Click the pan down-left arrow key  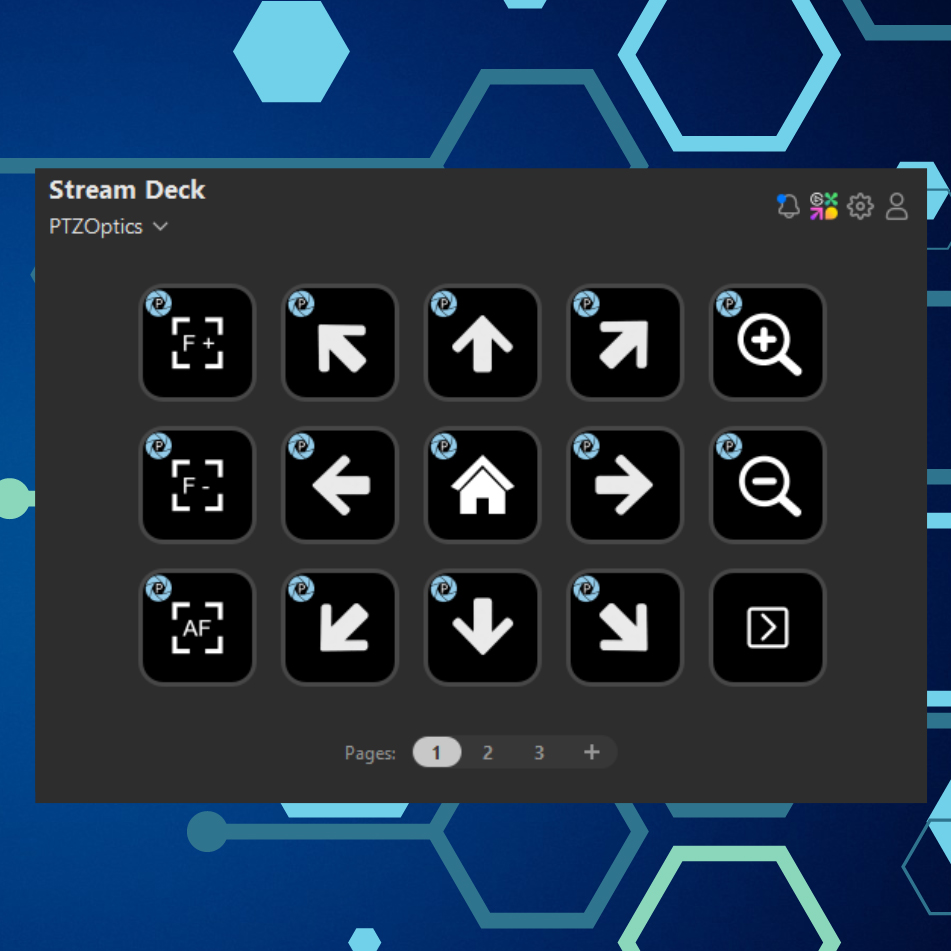point(340,628)
